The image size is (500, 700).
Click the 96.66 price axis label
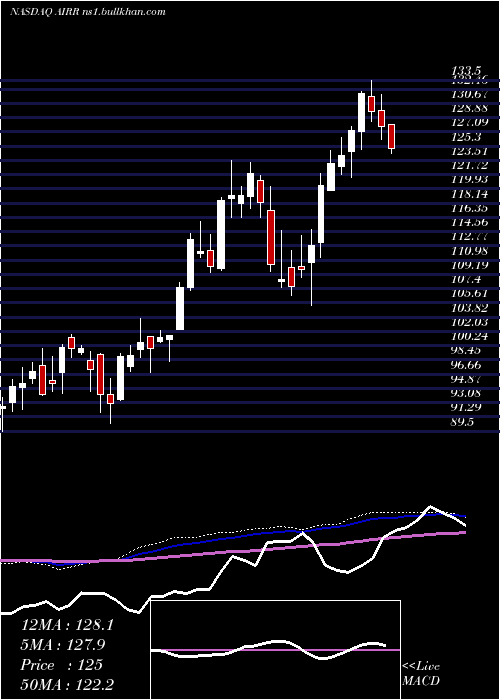tap(468, 365)
